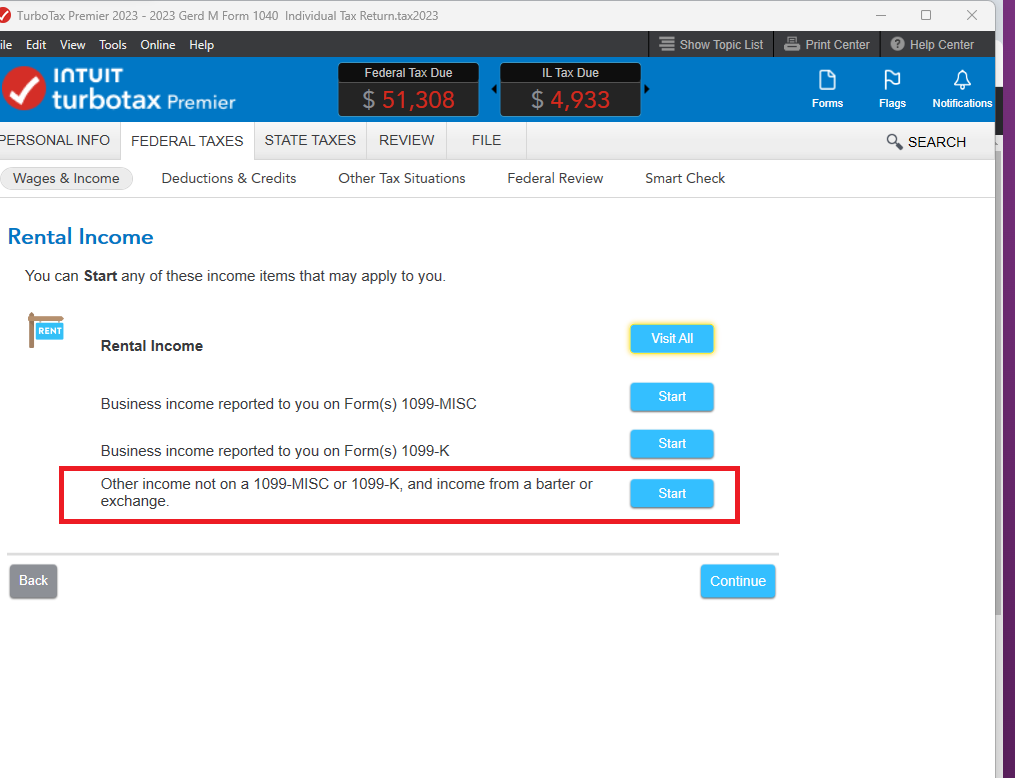The width and height of the screenshot is (1015, 778).
Task: Close the TurboTax window
Action: (x=972, y=16)
